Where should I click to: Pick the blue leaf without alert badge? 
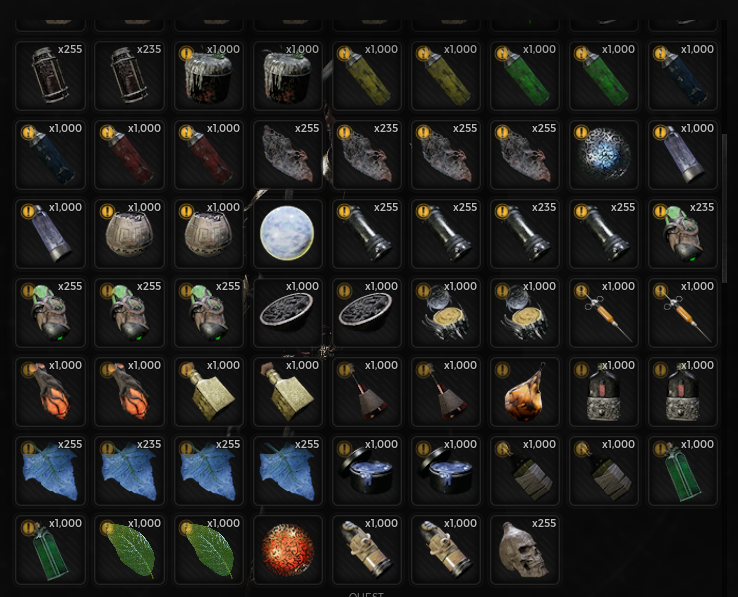tap(287, 471)
